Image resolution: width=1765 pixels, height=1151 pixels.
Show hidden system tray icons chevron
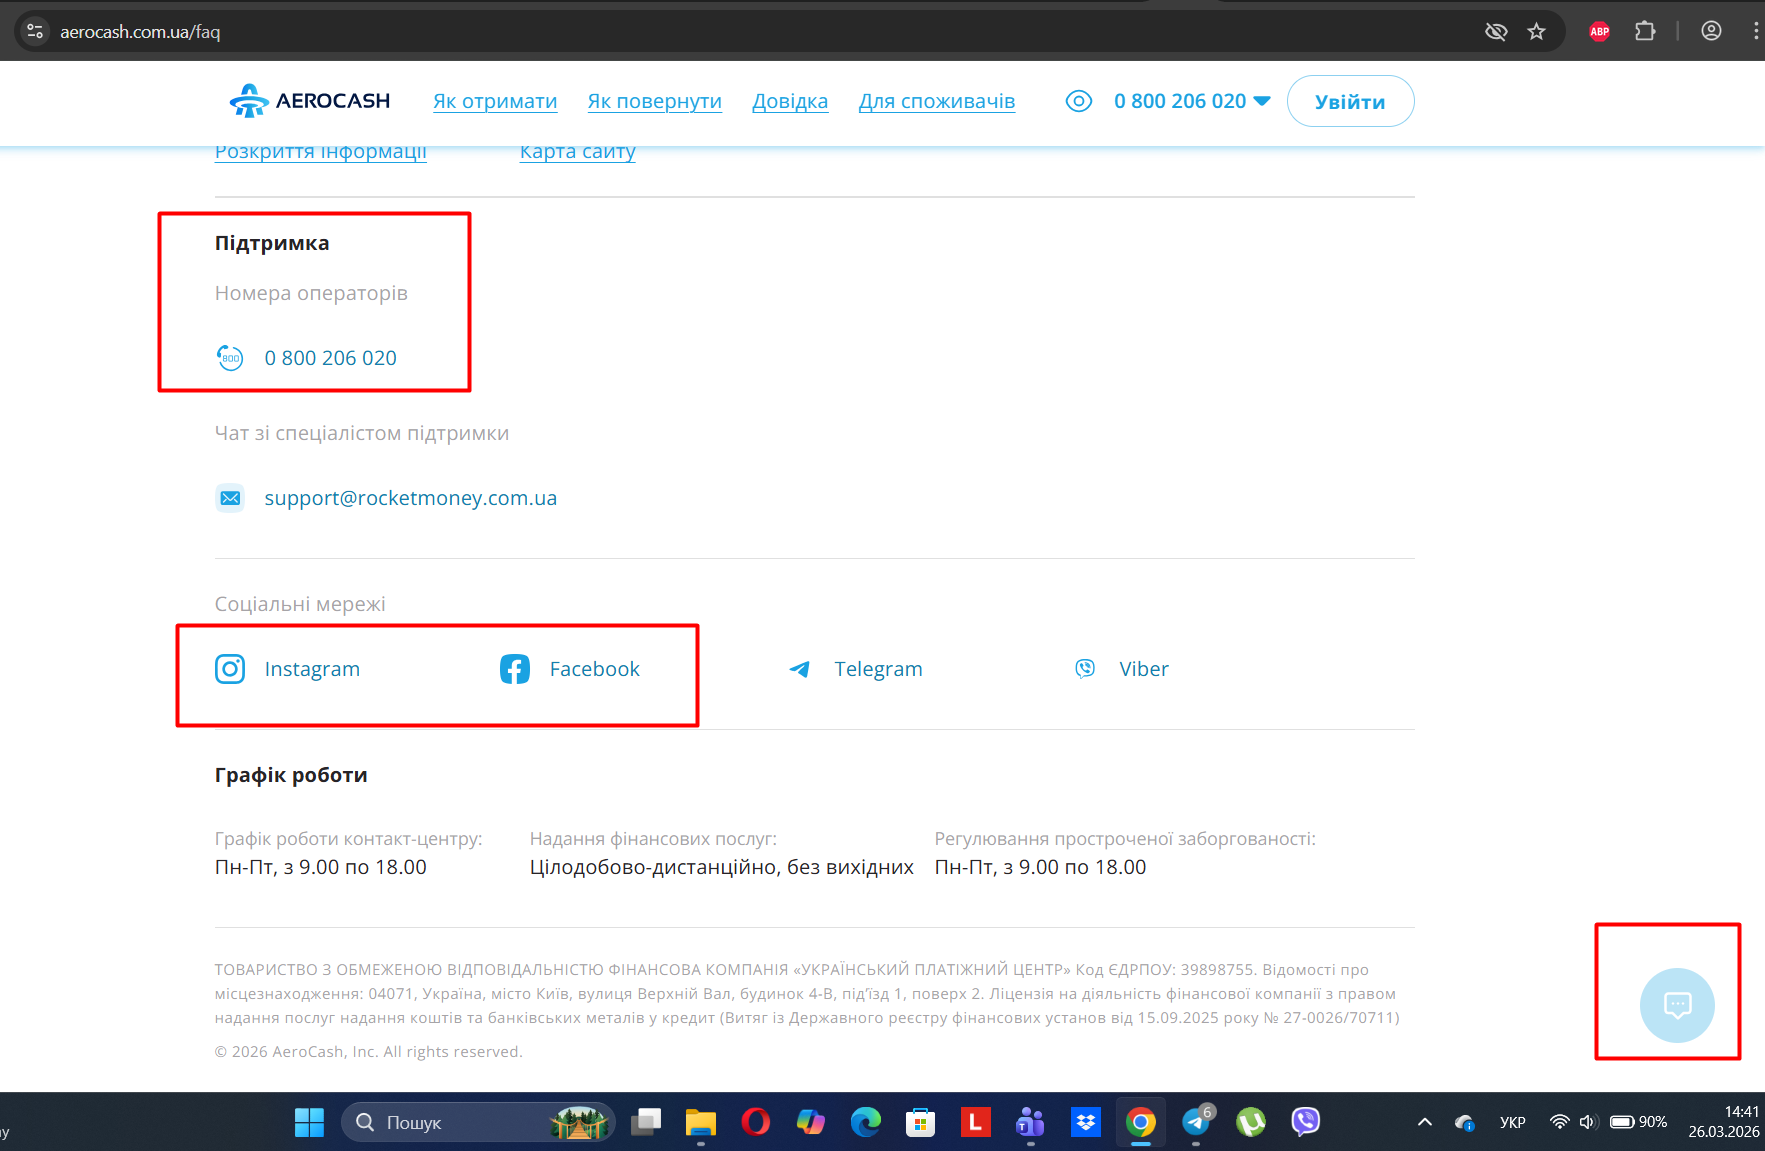point(1425,1122)
